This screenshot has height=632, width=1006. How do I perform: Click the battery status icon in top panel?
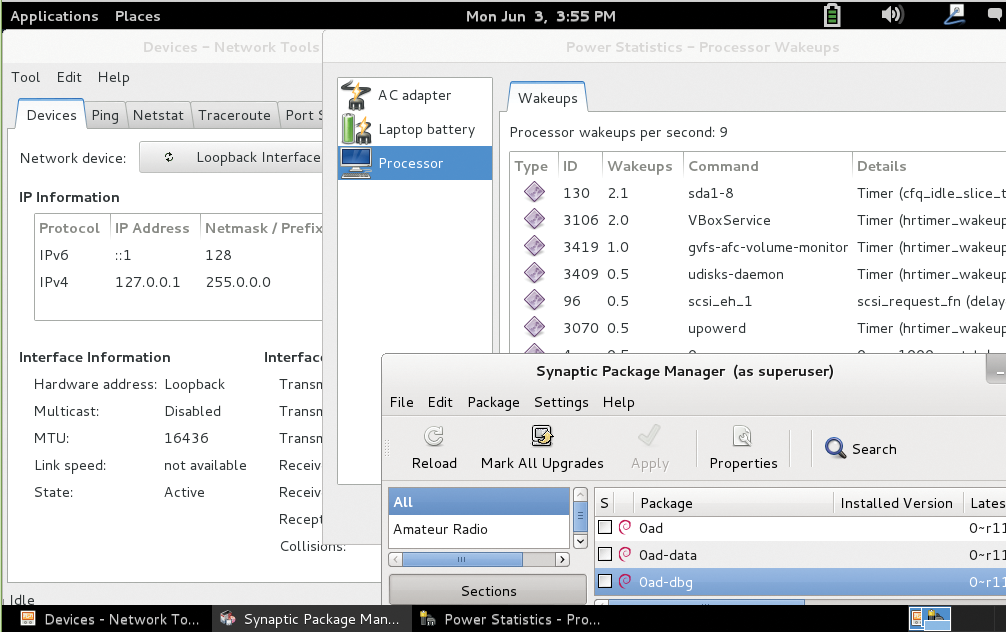tap(832, 15)
